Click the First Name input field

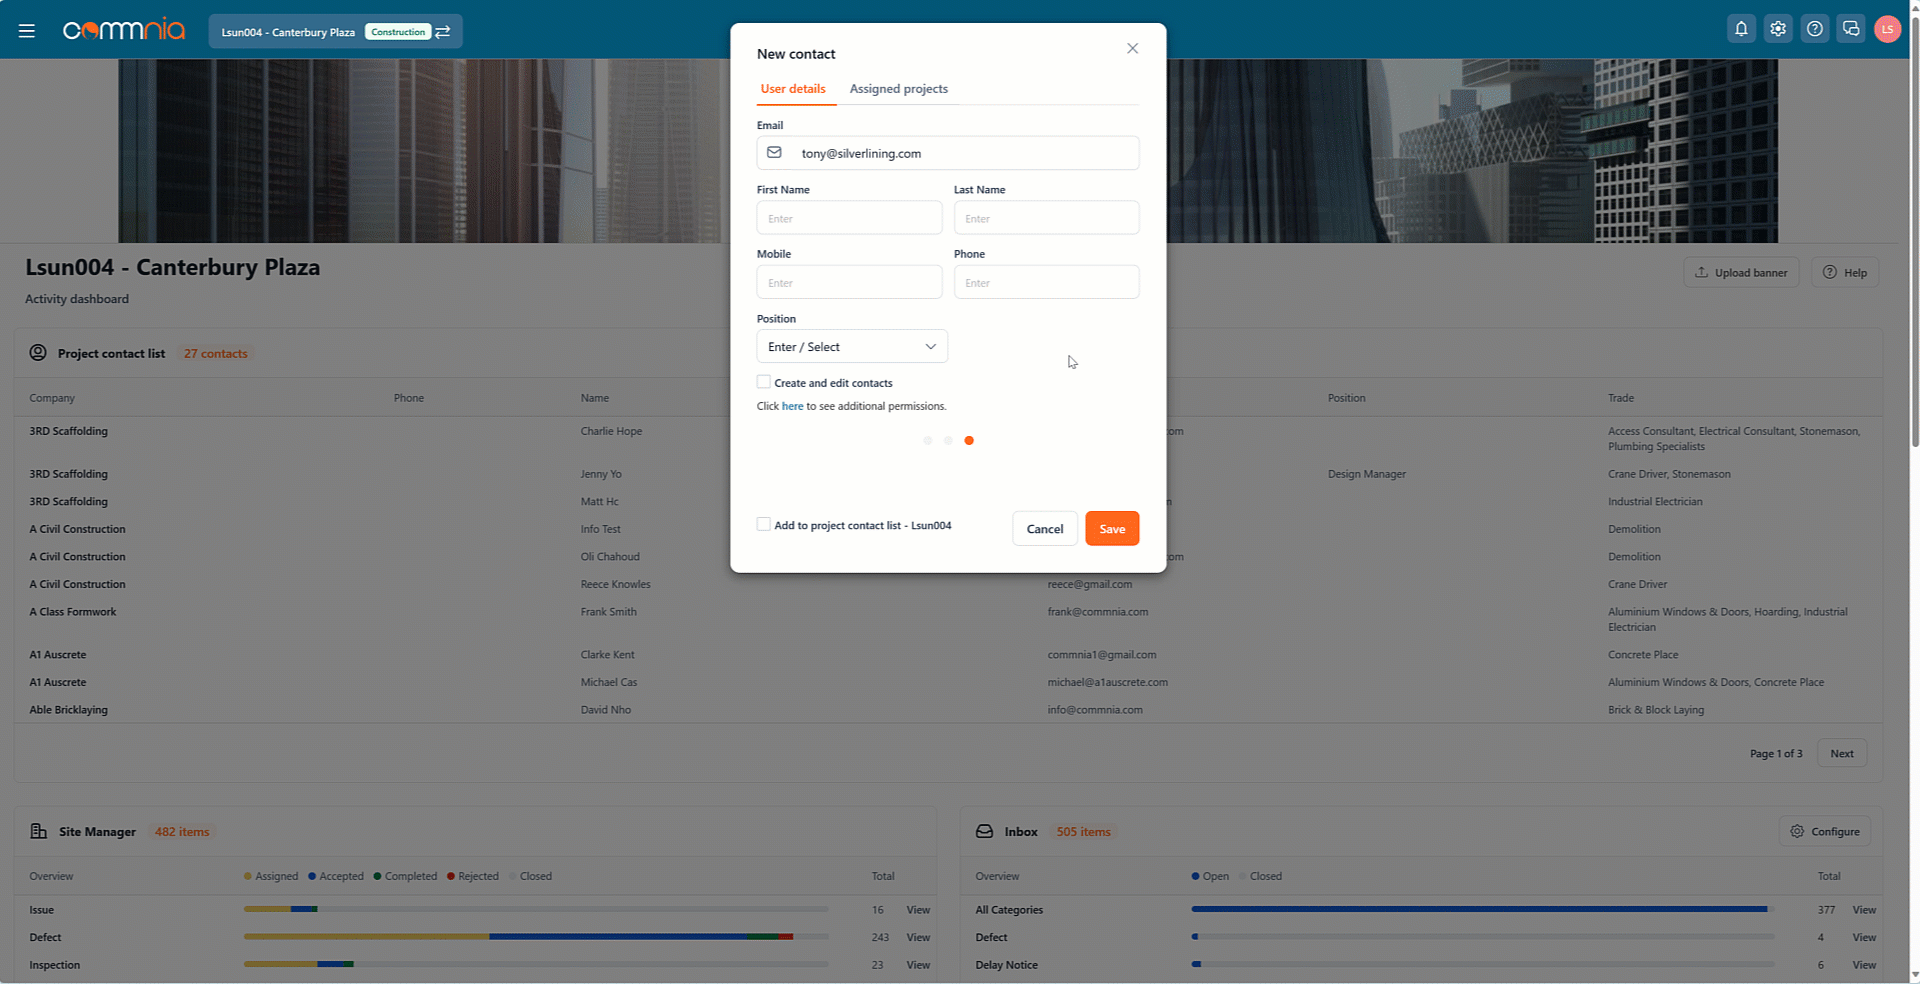coord(849,218)
